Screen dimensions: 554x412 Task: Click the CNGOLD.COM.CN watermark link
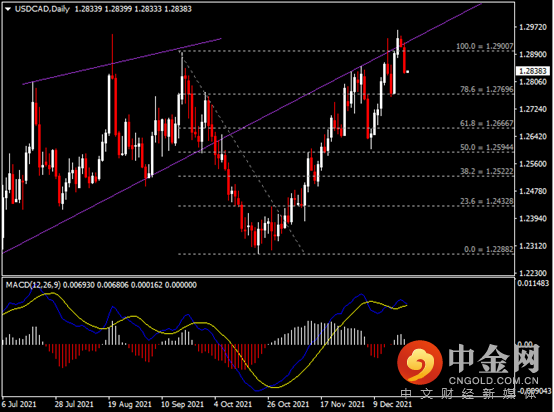494,381
